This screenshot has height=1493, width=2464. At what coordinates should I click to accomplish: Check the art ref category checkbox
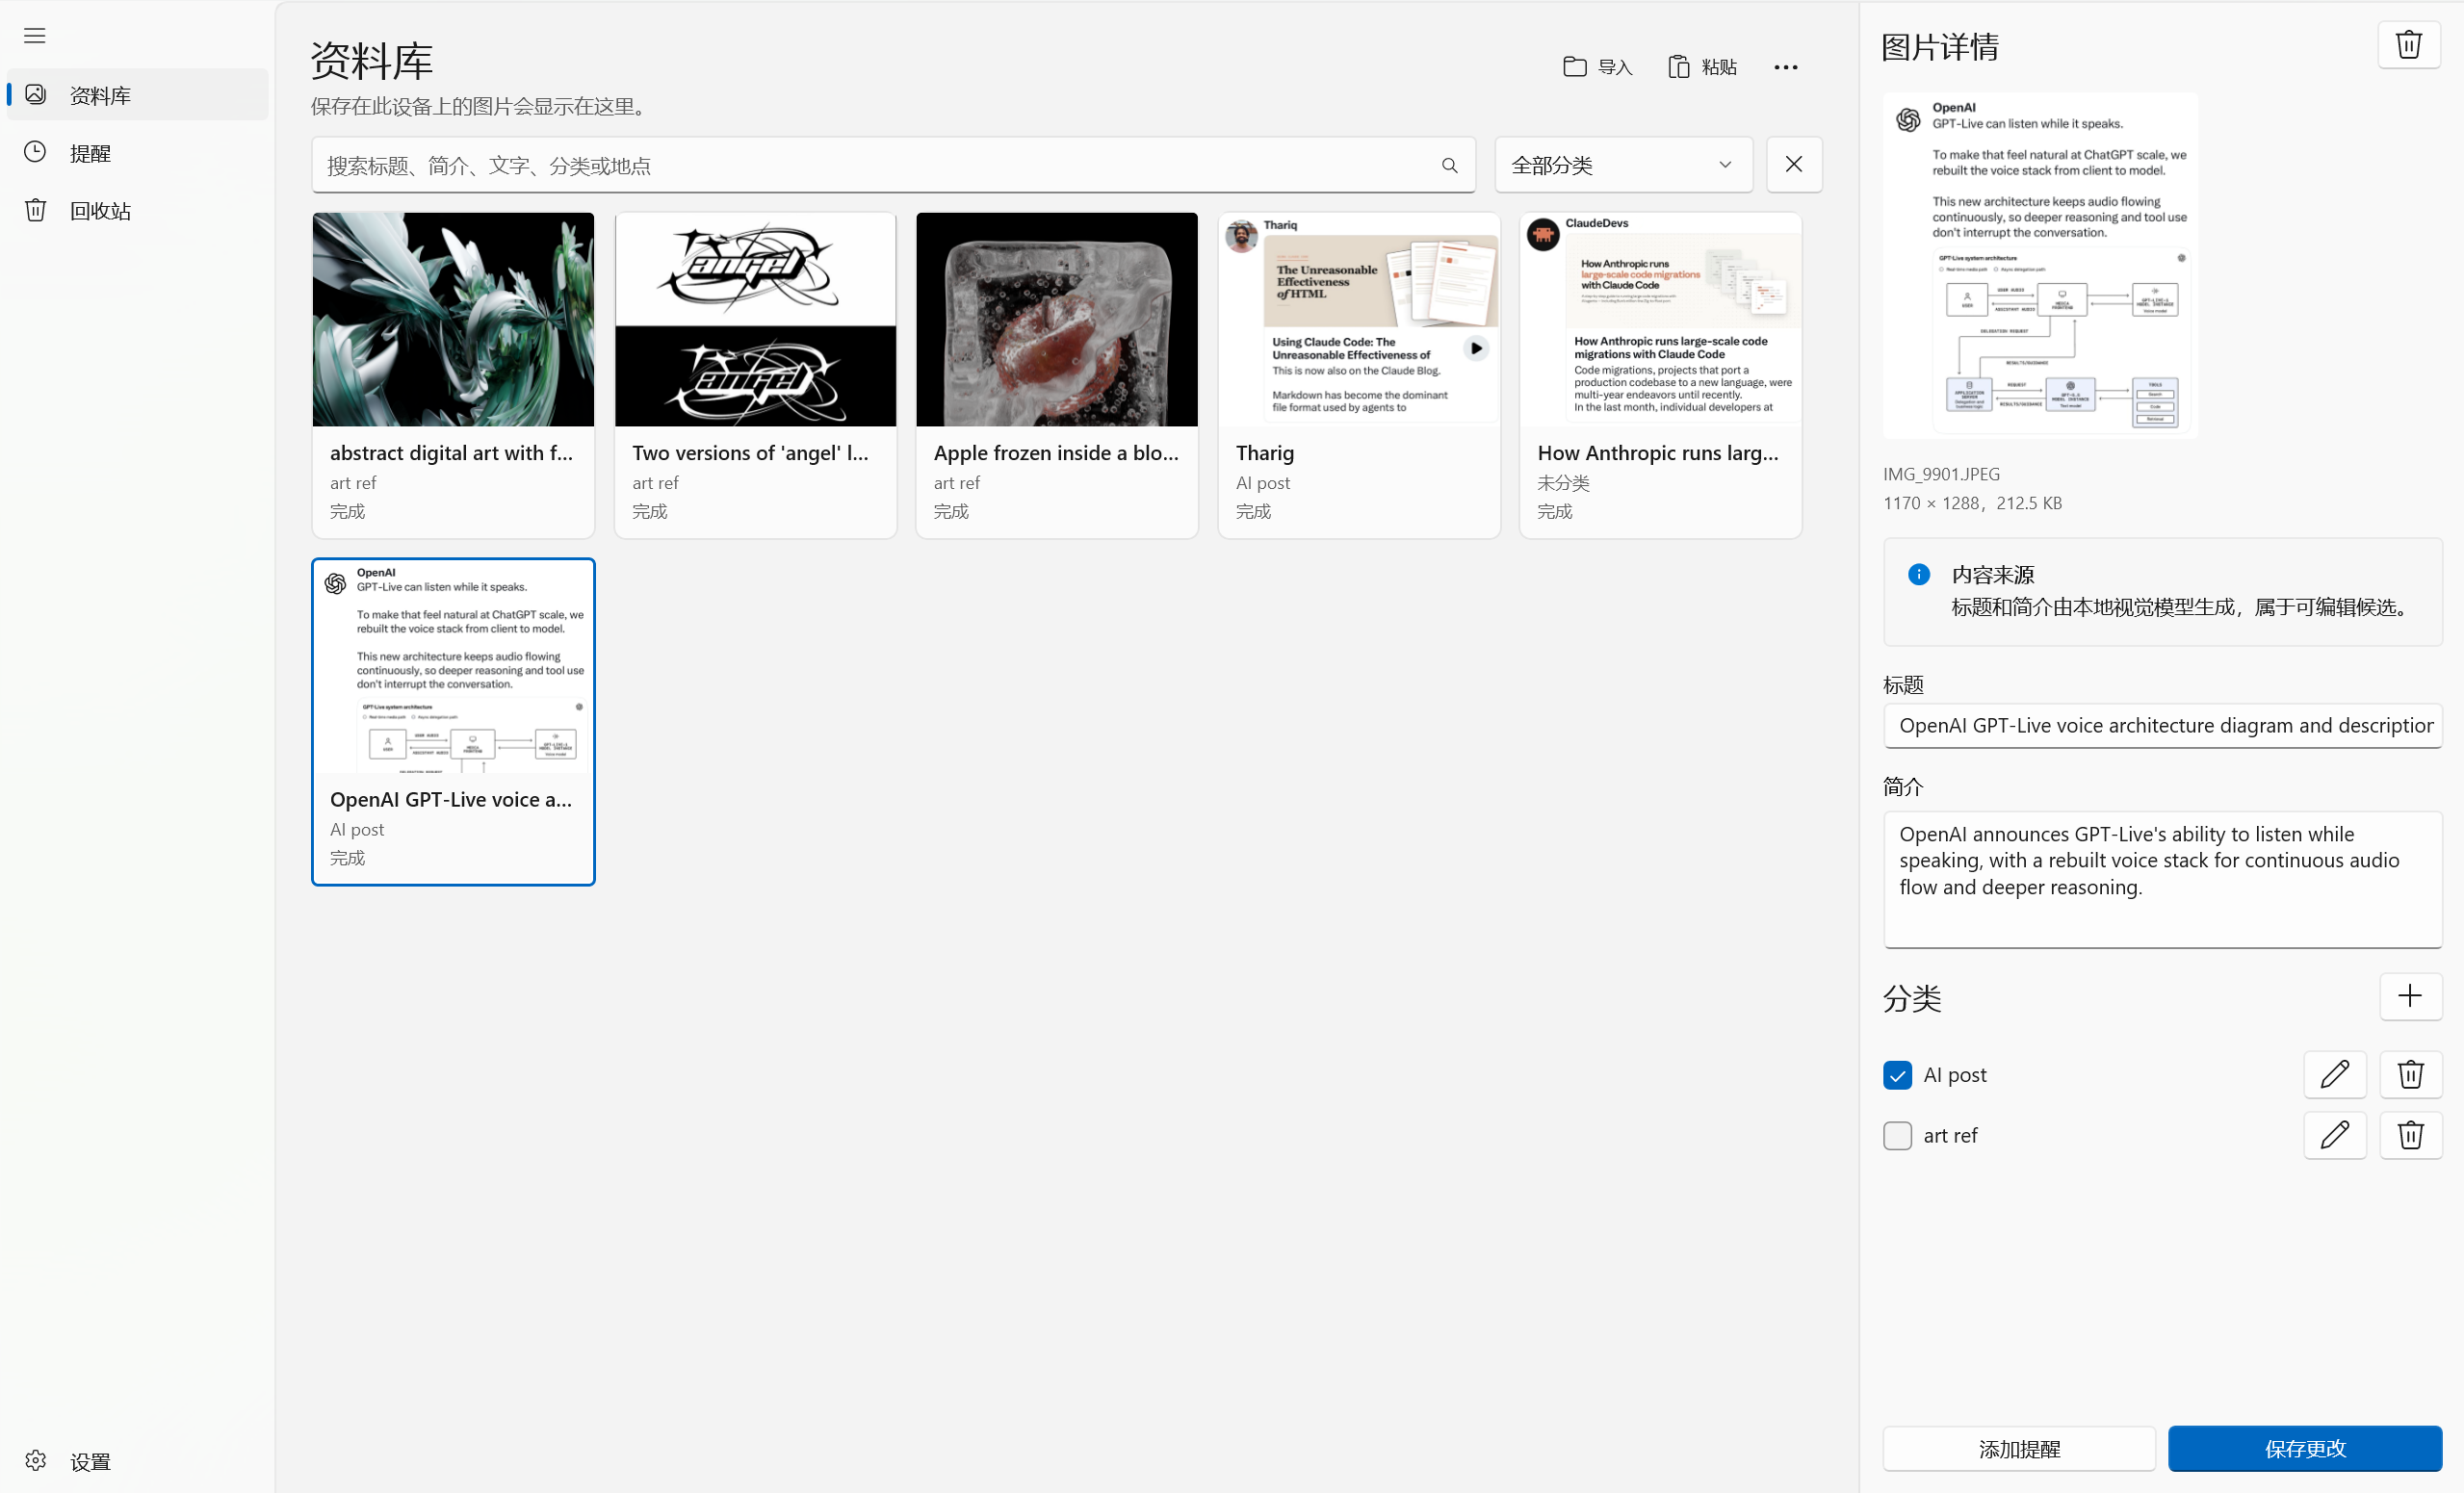coord(1897,1136)
